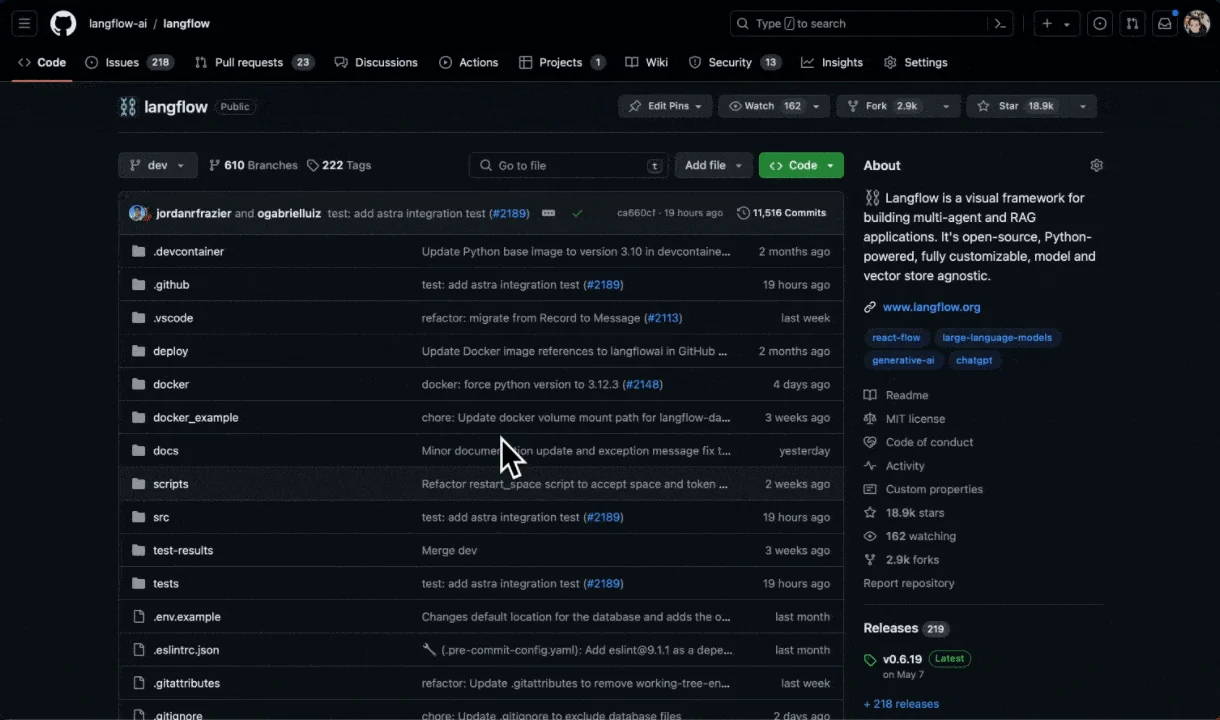Open the user profile avatar menu
Image resolution: width=1220 pixels, height=720 pixels.
coord(1197,23)
